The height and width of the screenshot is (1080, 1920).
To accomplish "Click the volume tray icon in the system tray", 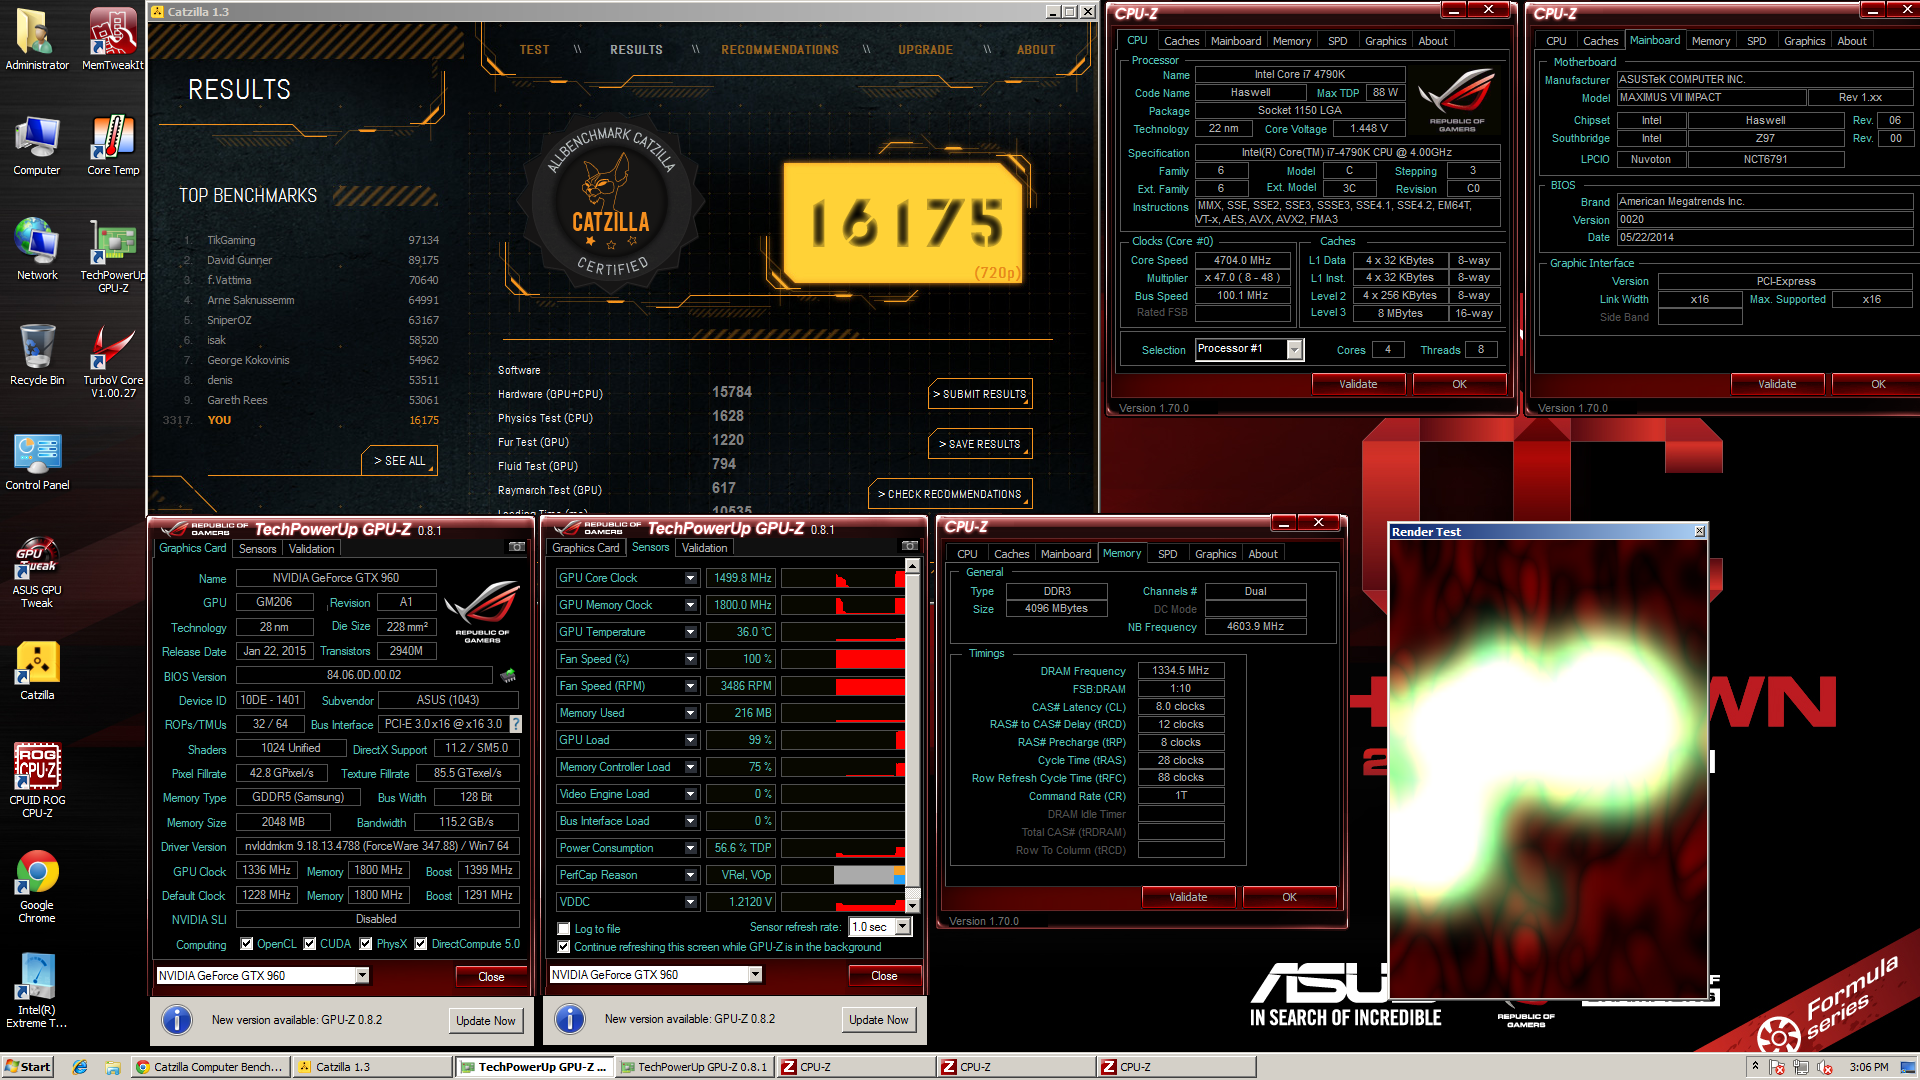I will [1824, 1067].
